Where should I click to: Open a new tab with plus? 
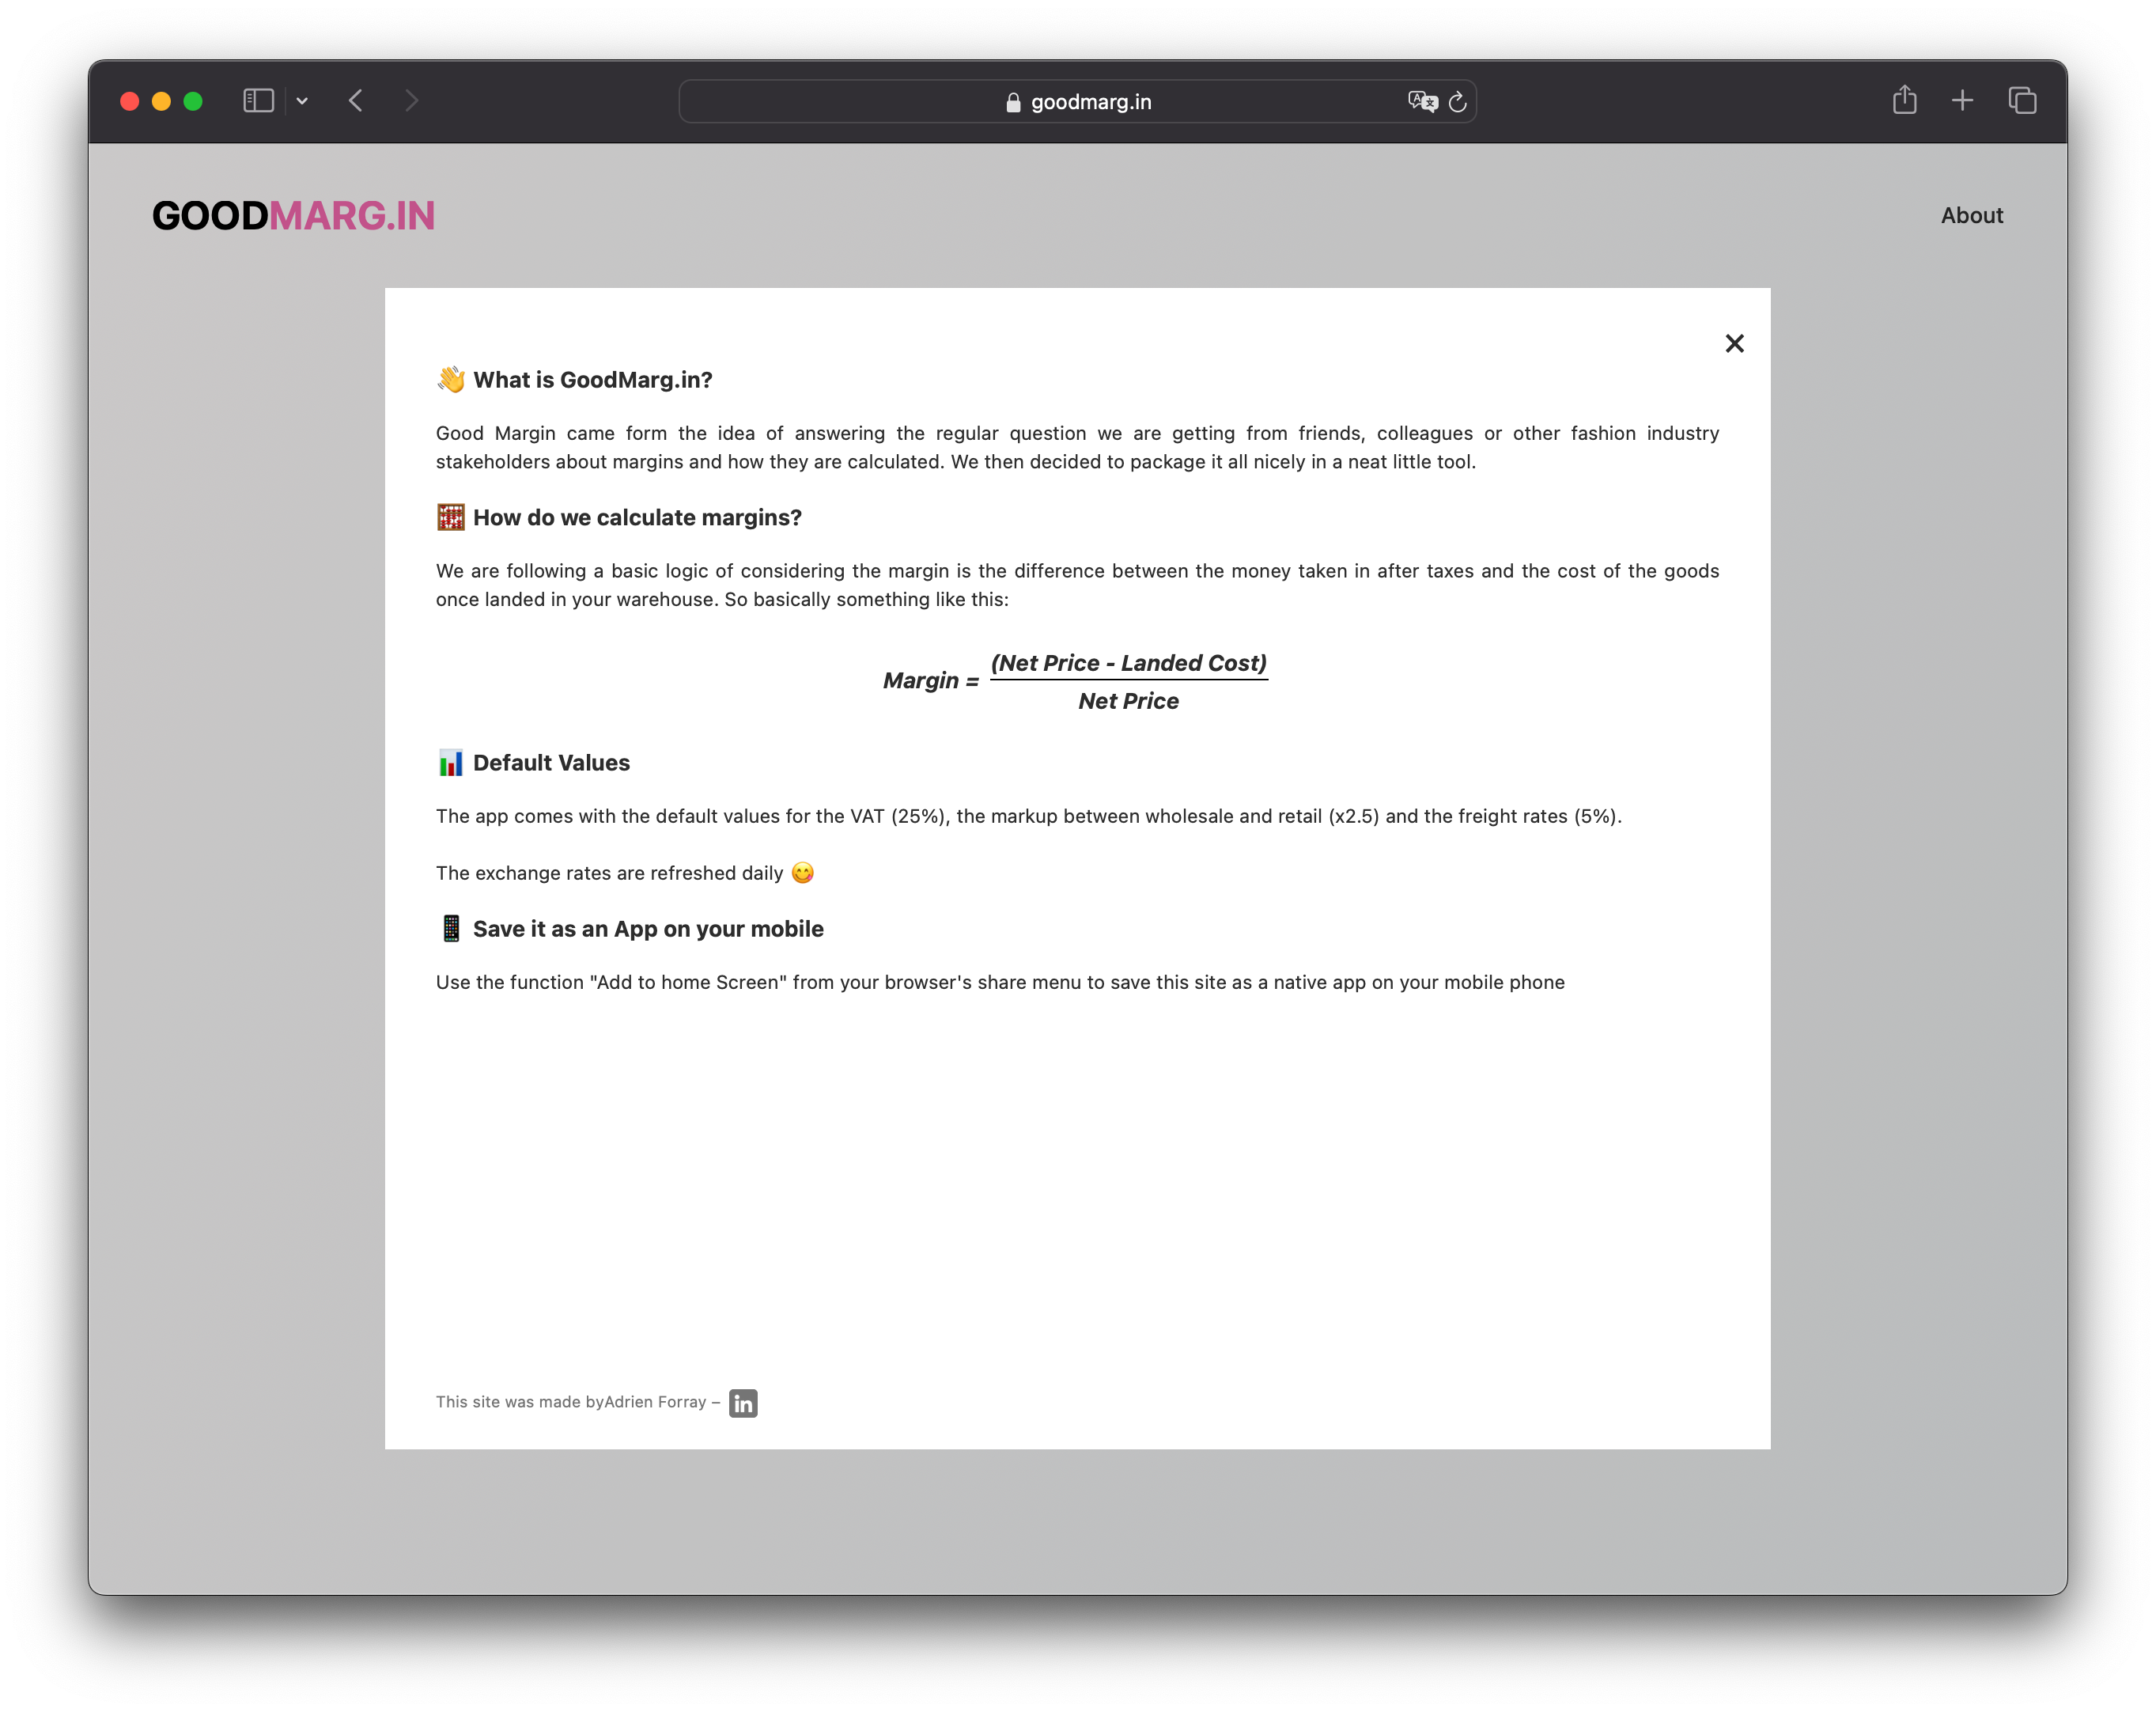tap(1962, 100)
